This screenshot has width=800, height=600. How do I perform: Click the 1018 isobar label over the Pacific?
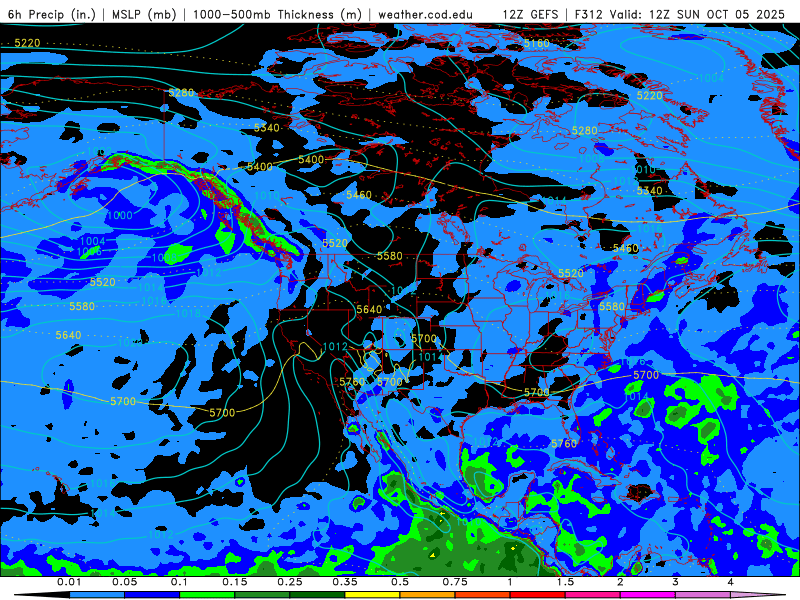(x=188, y=313)
